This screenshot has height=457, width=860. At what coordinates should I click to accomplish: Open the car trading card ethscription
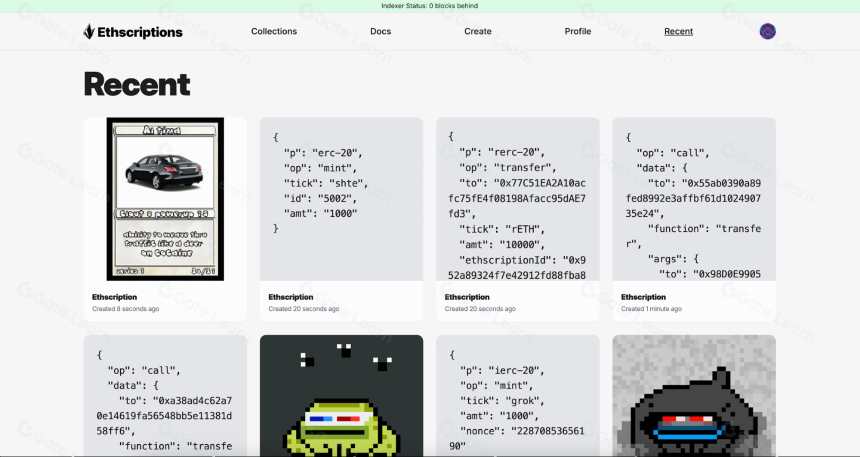tap(165, 199)
